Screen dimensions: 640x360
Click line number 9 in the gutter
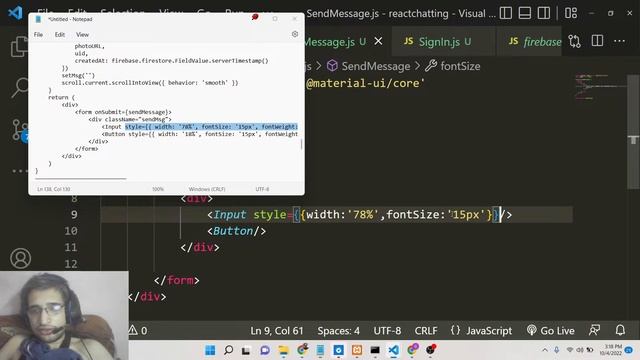74,215
